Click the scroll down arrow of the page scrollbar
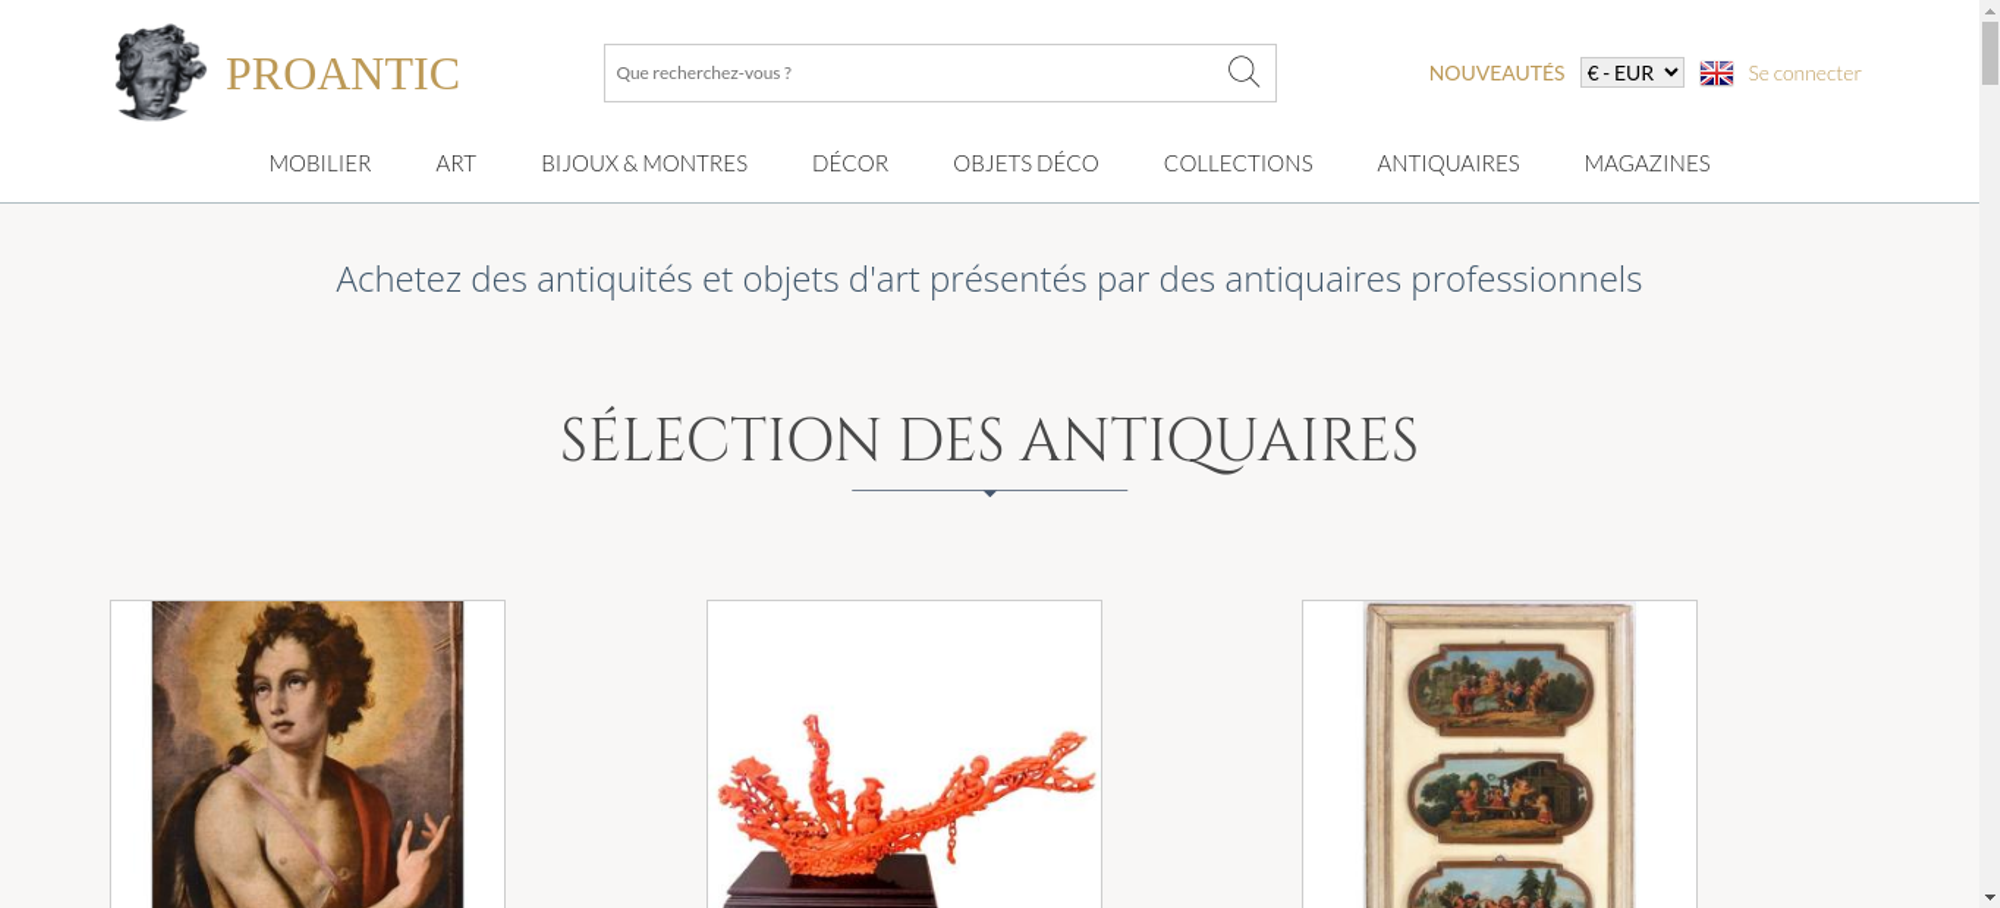 tap(1990, 897)
